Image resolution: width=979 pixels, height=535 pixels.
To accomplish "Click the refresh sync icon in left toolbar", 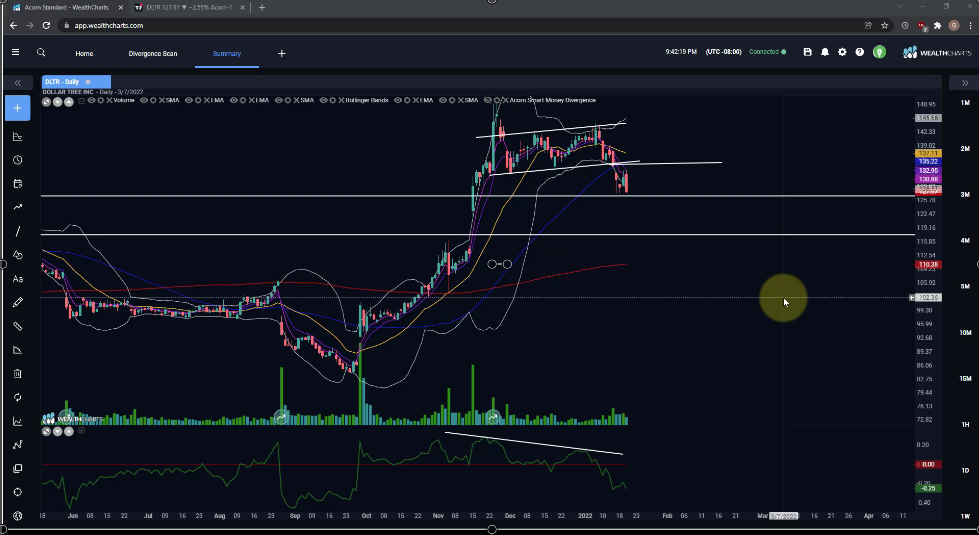I will [17, 397].
